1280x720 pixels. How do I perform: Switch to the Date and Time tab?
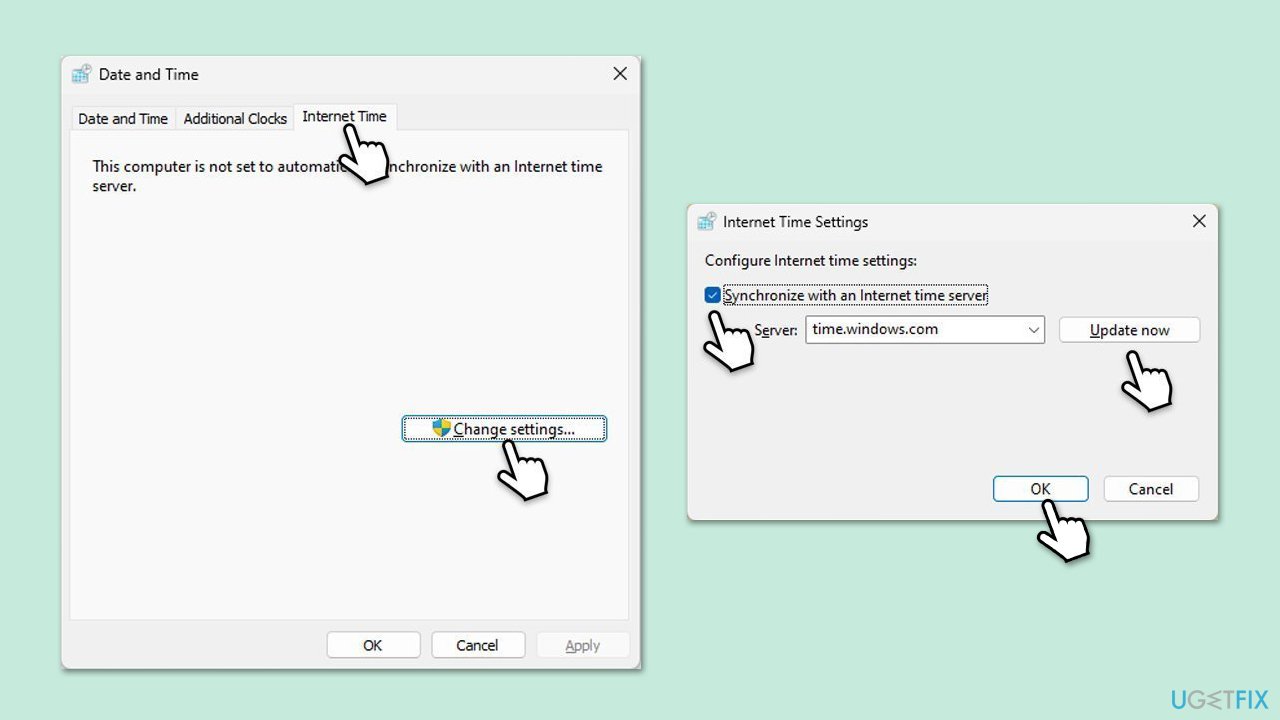(x=122, y=118)
